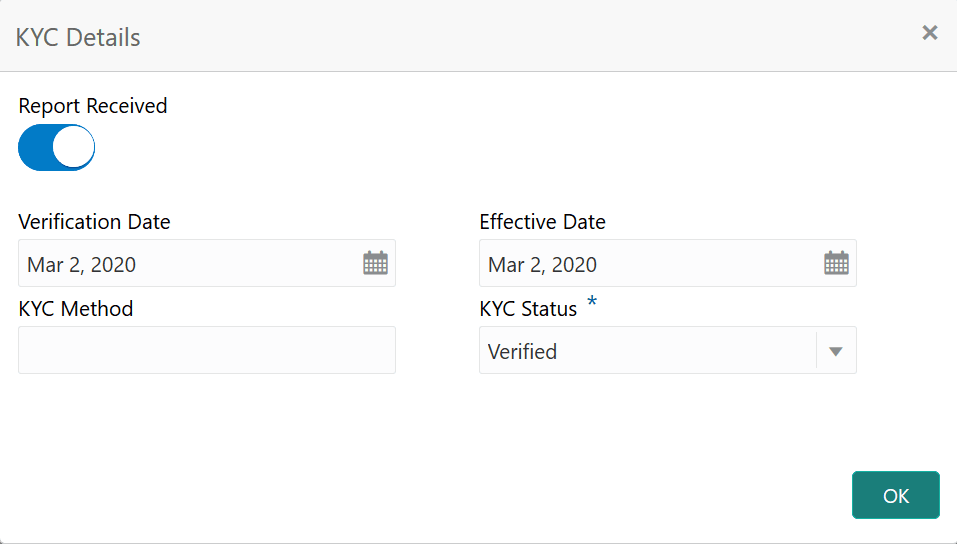Click the white knob of Report Received switch
This screenshot has width=957, height=544.
pyautogui.click(x=73, y=148)
